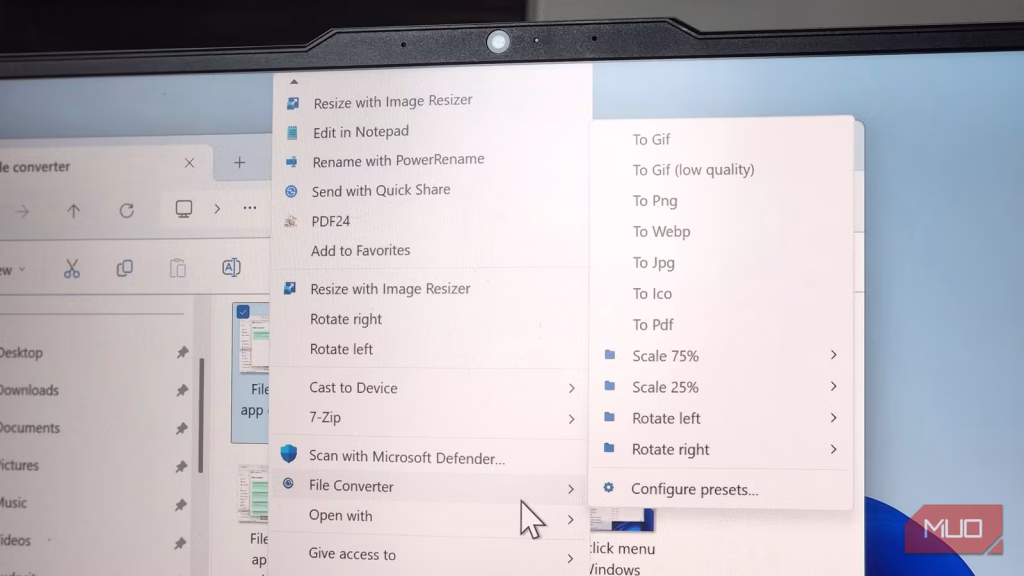Expand the Scale 75% submenu
The height and width of the screenshot is (576, 1024).
[x=833, y=355]
